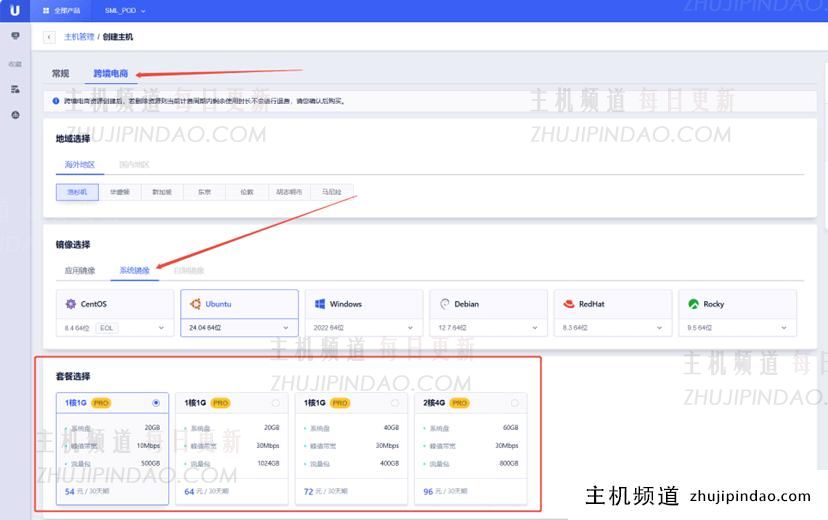Pick the Debian swirl icon

(x=445, y=304)
